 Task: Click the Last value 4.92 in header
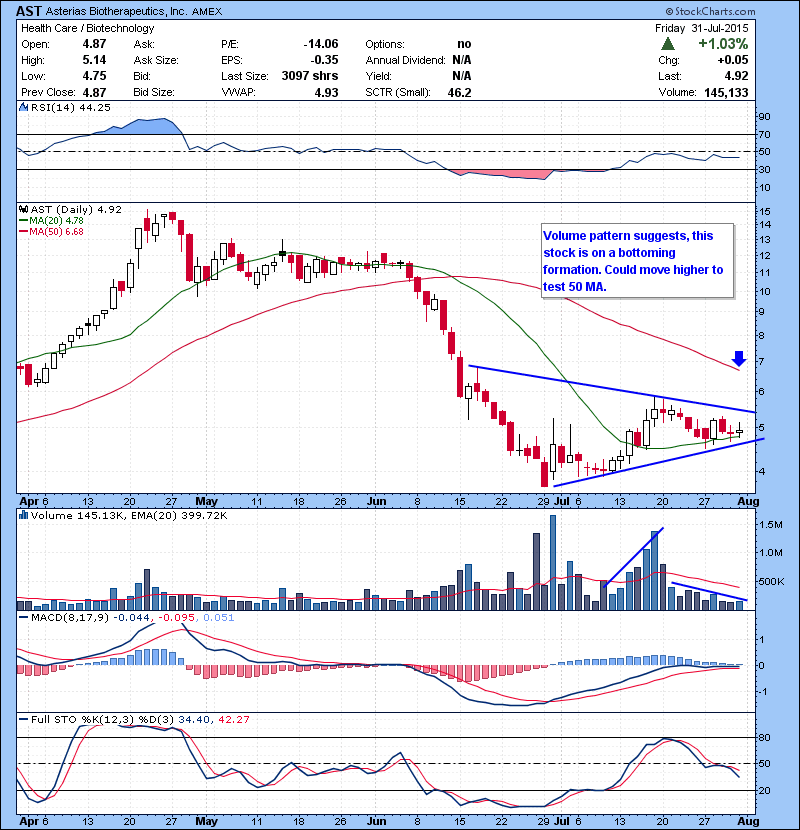coord(736,76)
